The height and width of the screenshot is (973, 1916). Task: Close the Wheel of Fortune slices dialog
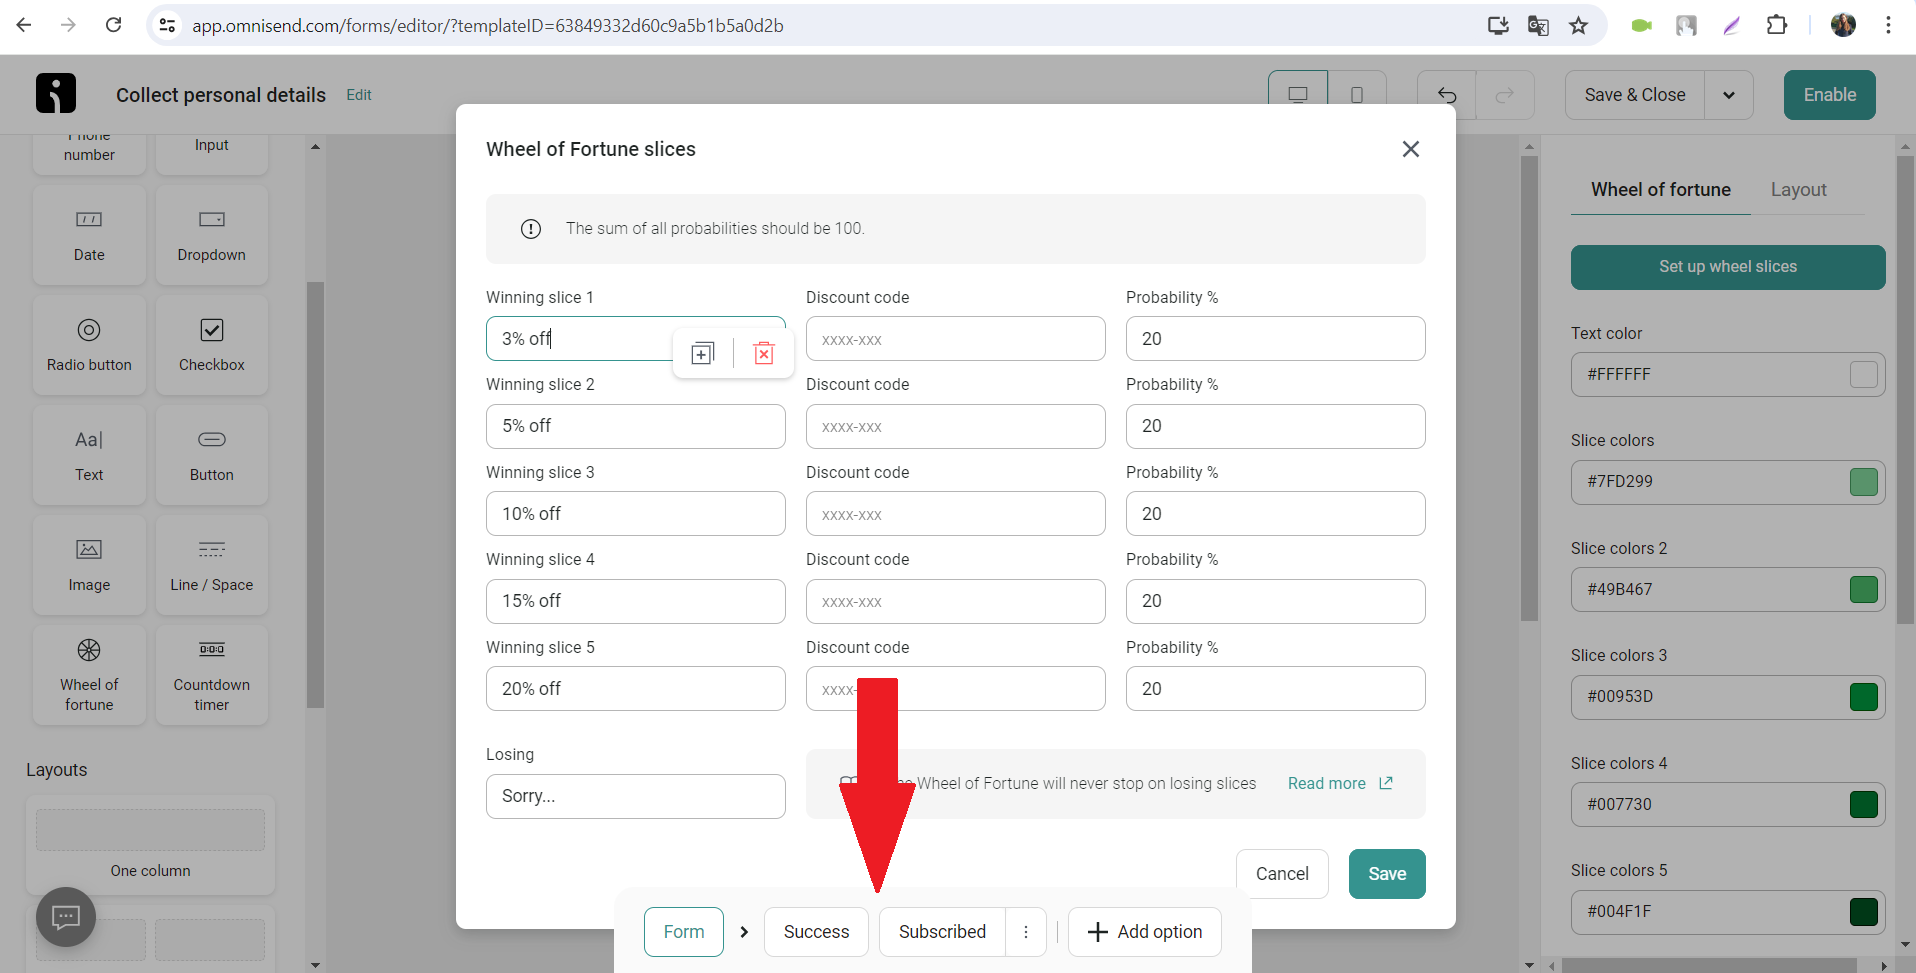pos(1411,149)
